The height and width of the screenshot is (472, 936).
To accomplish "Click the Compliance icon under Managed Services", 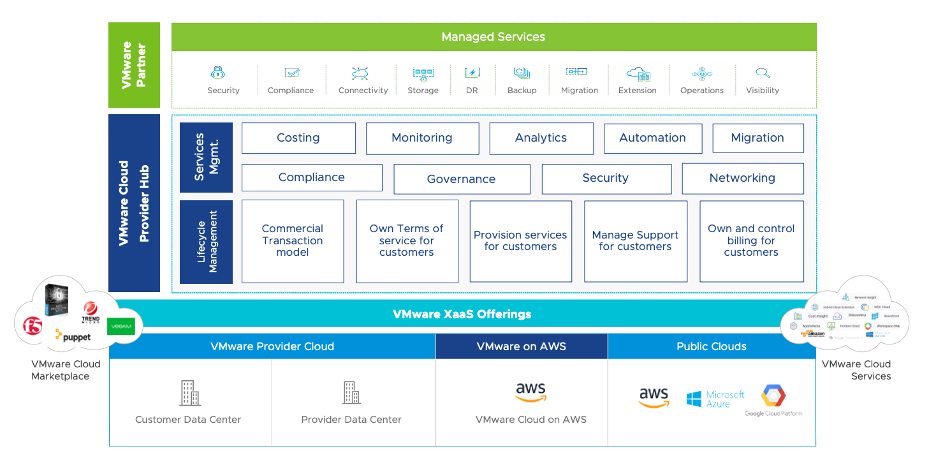I will (x=292, y=73).
